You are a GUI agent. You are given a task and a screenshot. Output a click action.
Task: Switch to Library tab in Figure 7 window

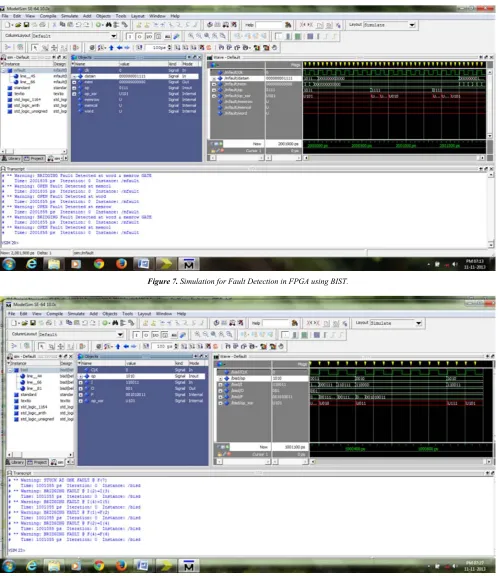click(x=11, y=159)
